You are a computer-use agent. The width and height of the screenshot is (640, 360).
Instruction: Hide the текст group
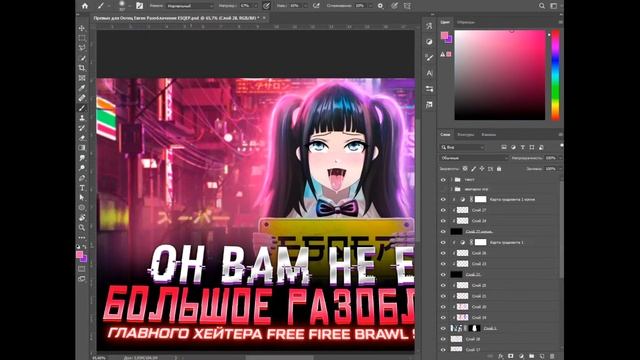(443, 180)
